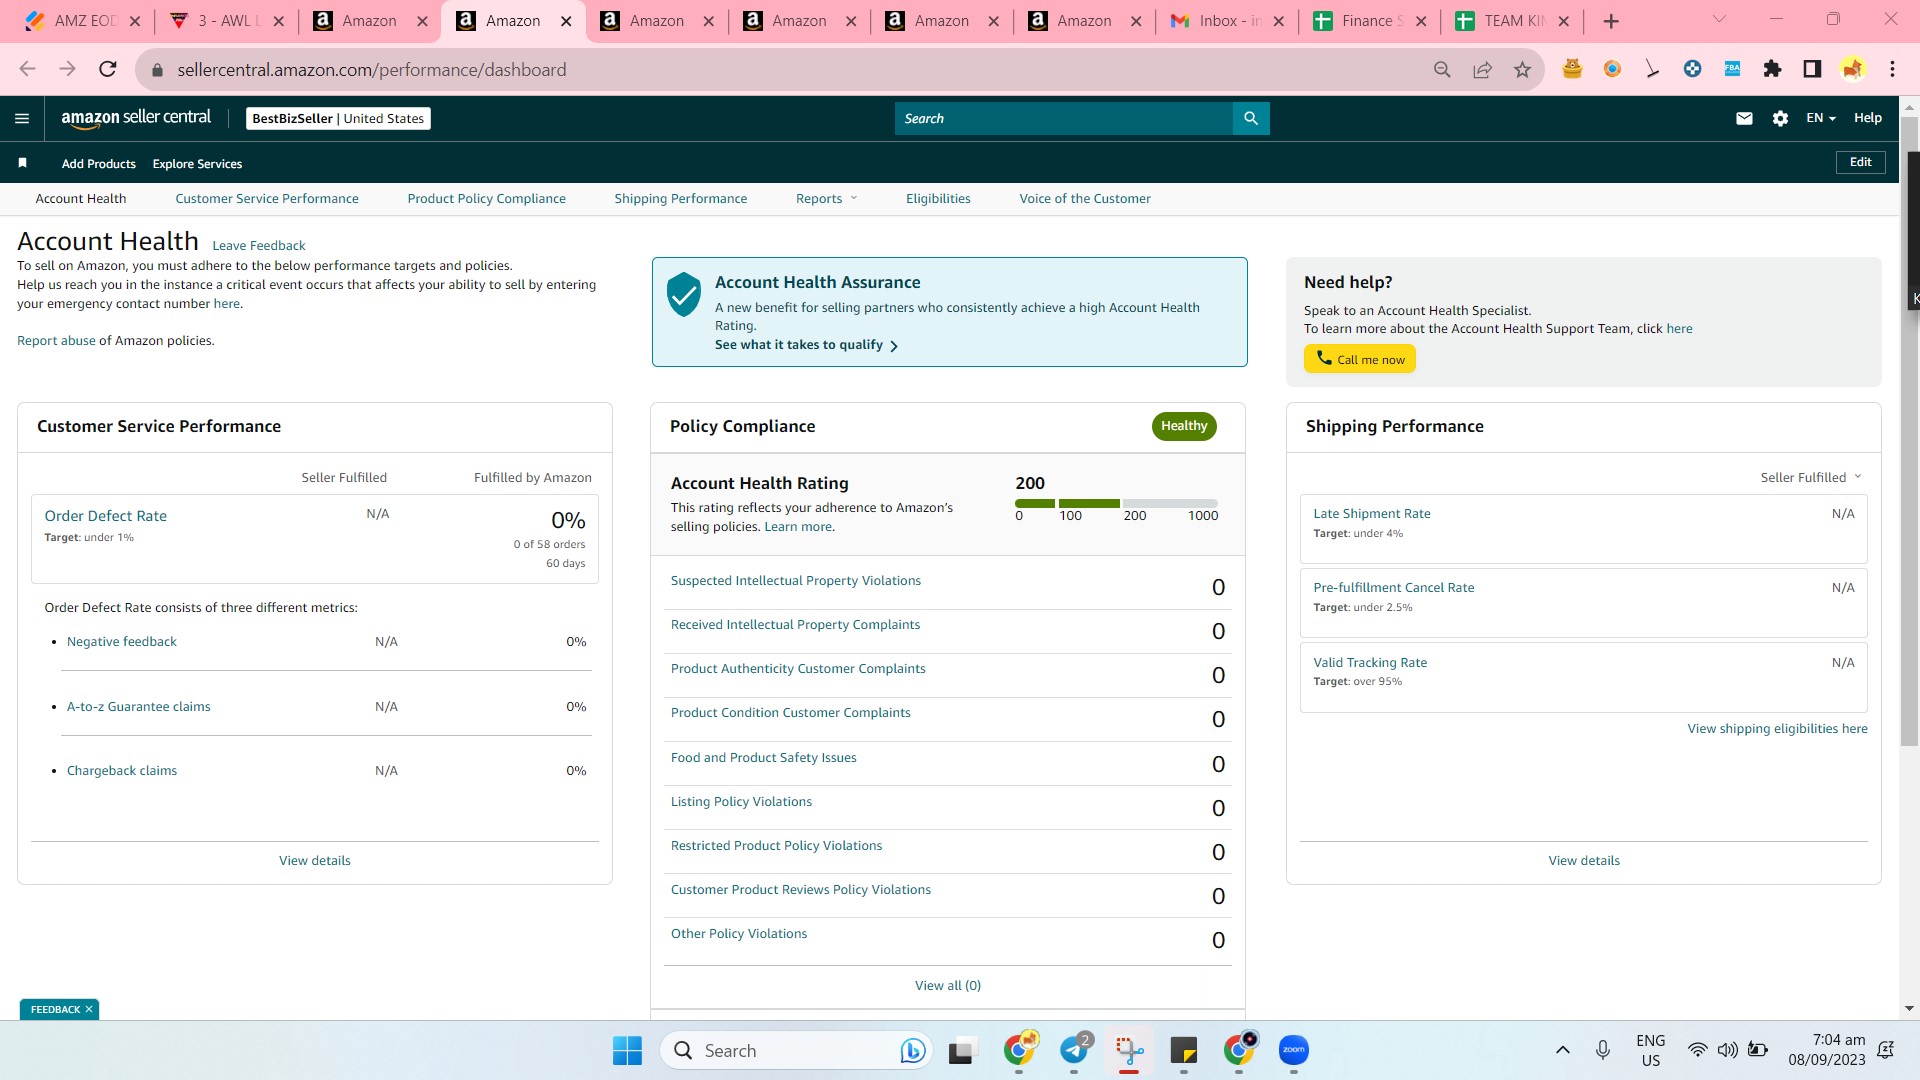The image size is (1920, 1080).
Task: Expand the Seller Fulfilled shipping dropdown
Action: pyautogui.click(x=1811, y=477)
